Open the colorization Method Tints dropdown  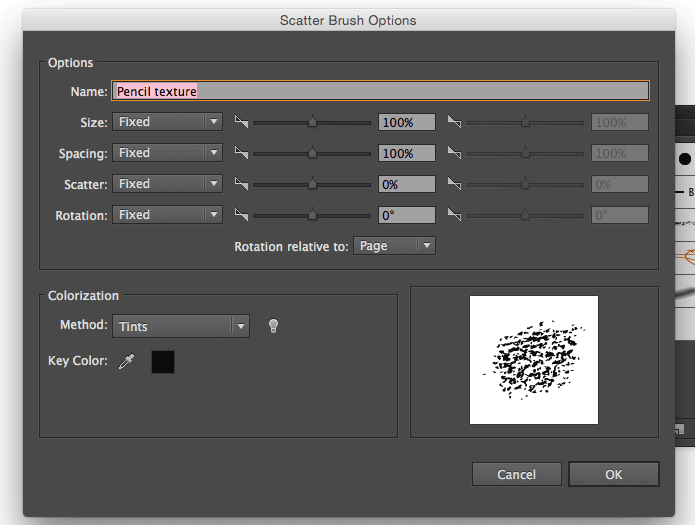coord(180,326)
